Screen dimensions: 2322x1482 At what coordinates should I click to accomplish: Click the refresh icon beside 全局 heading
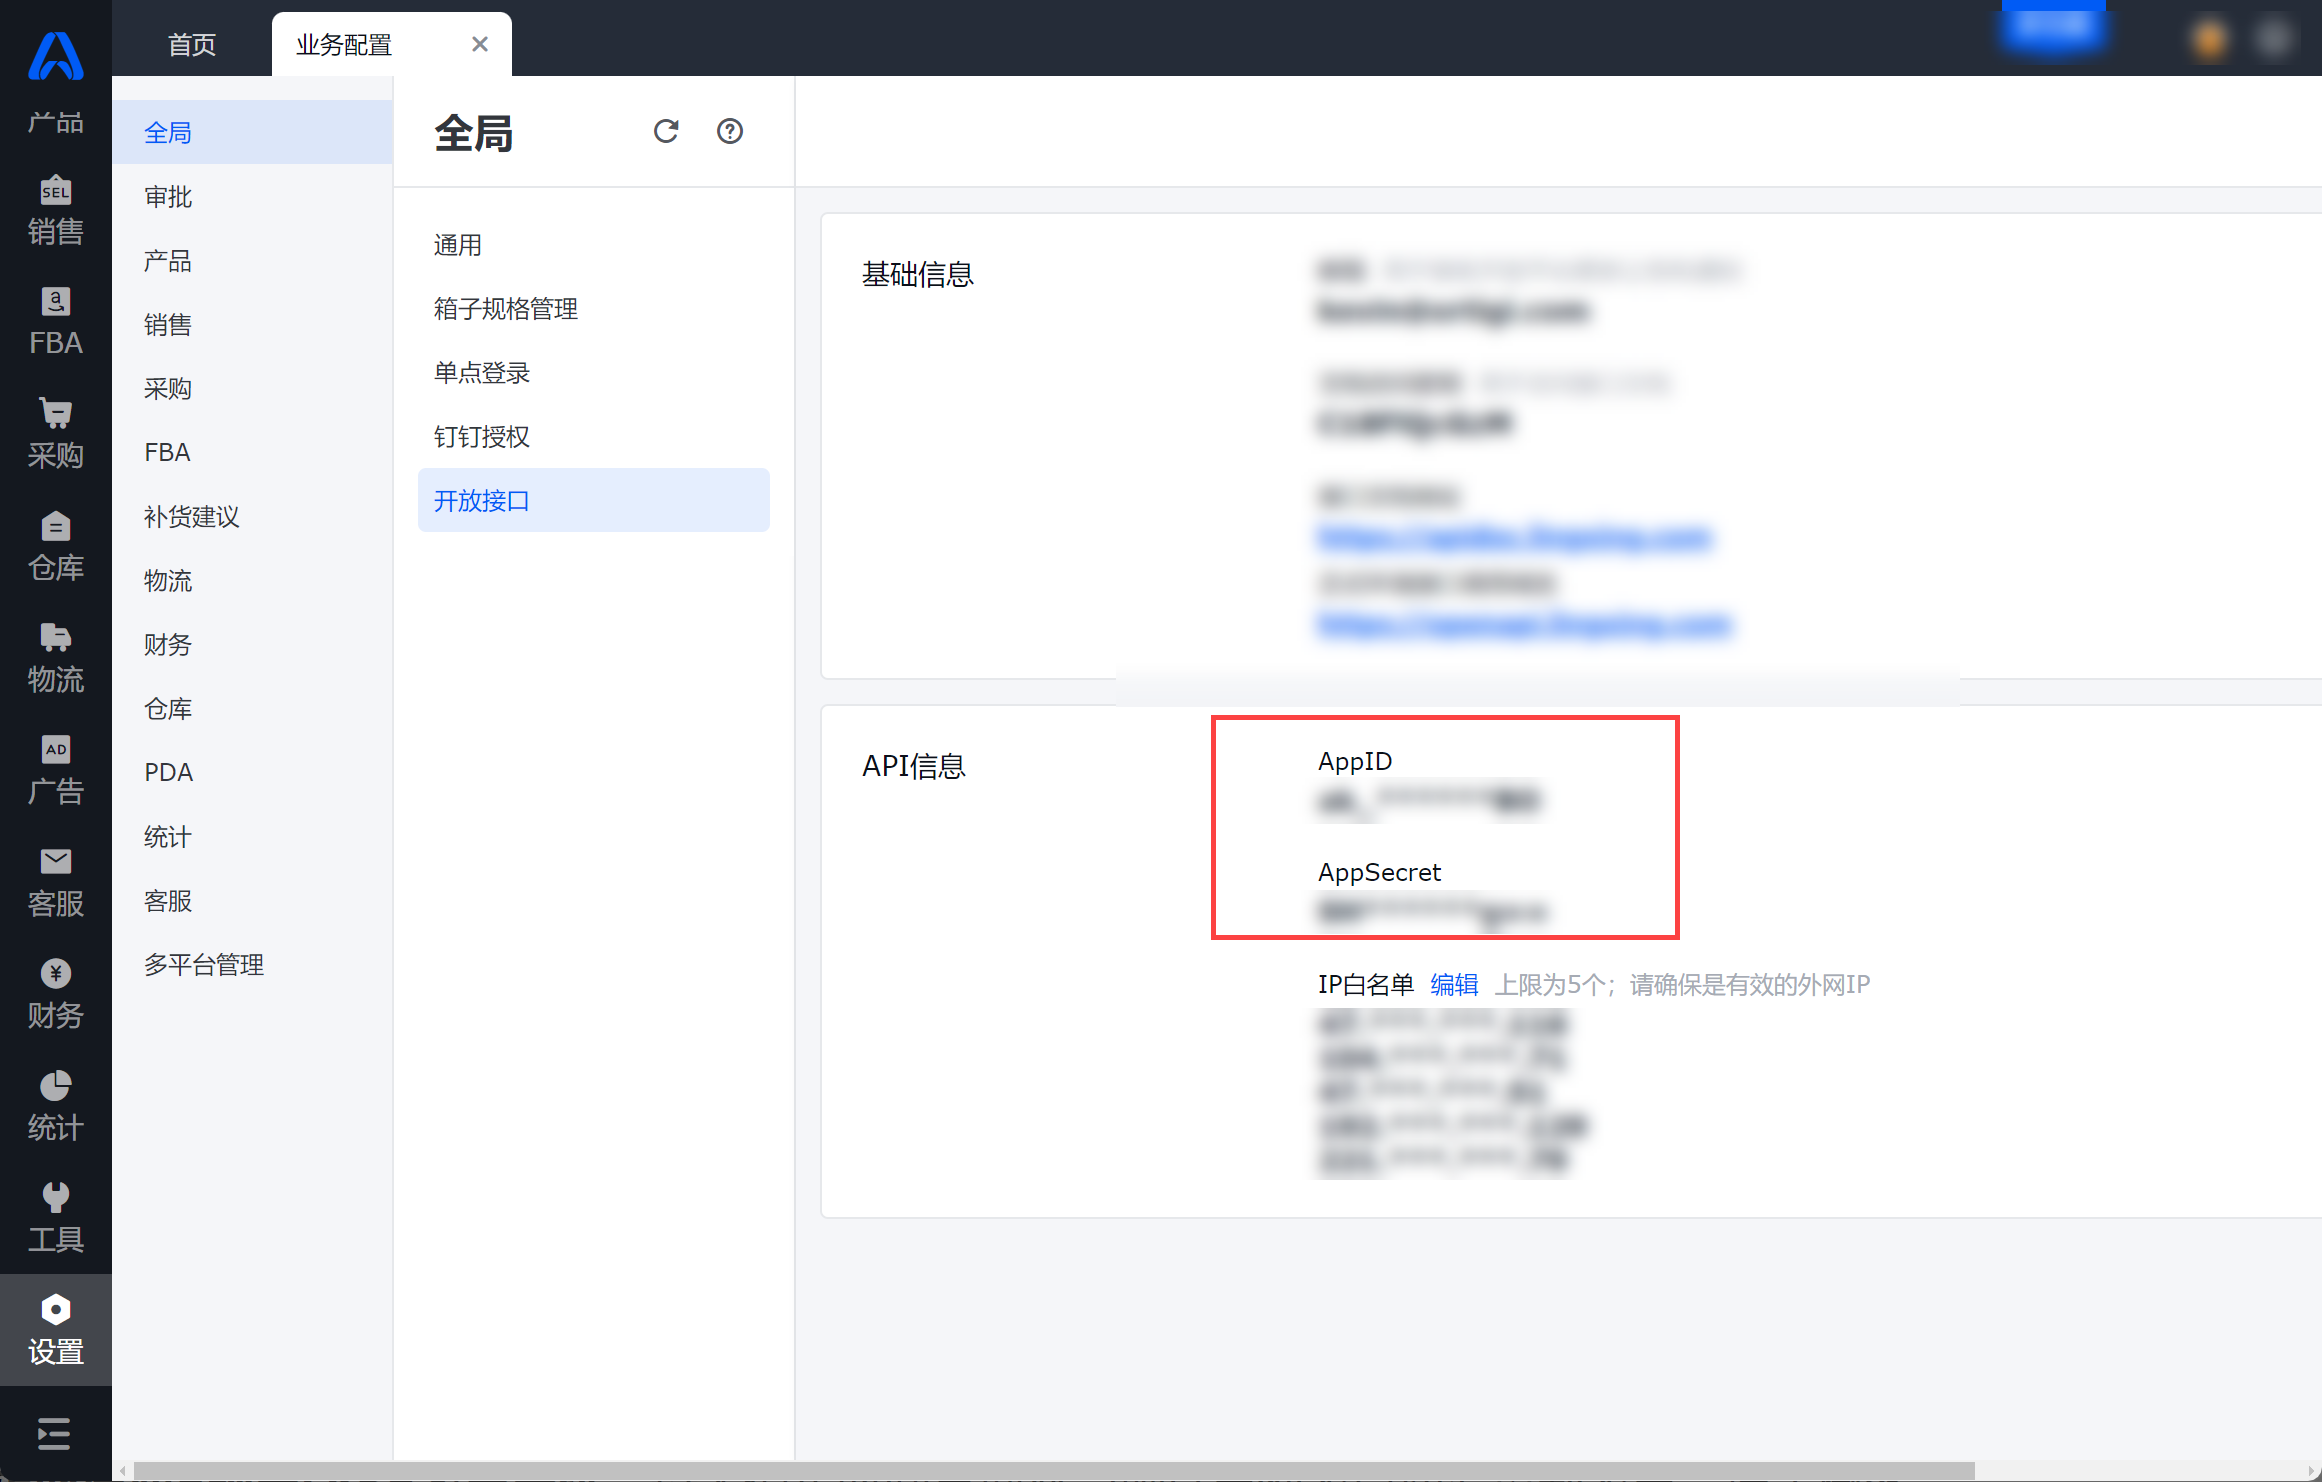point(666,131)
